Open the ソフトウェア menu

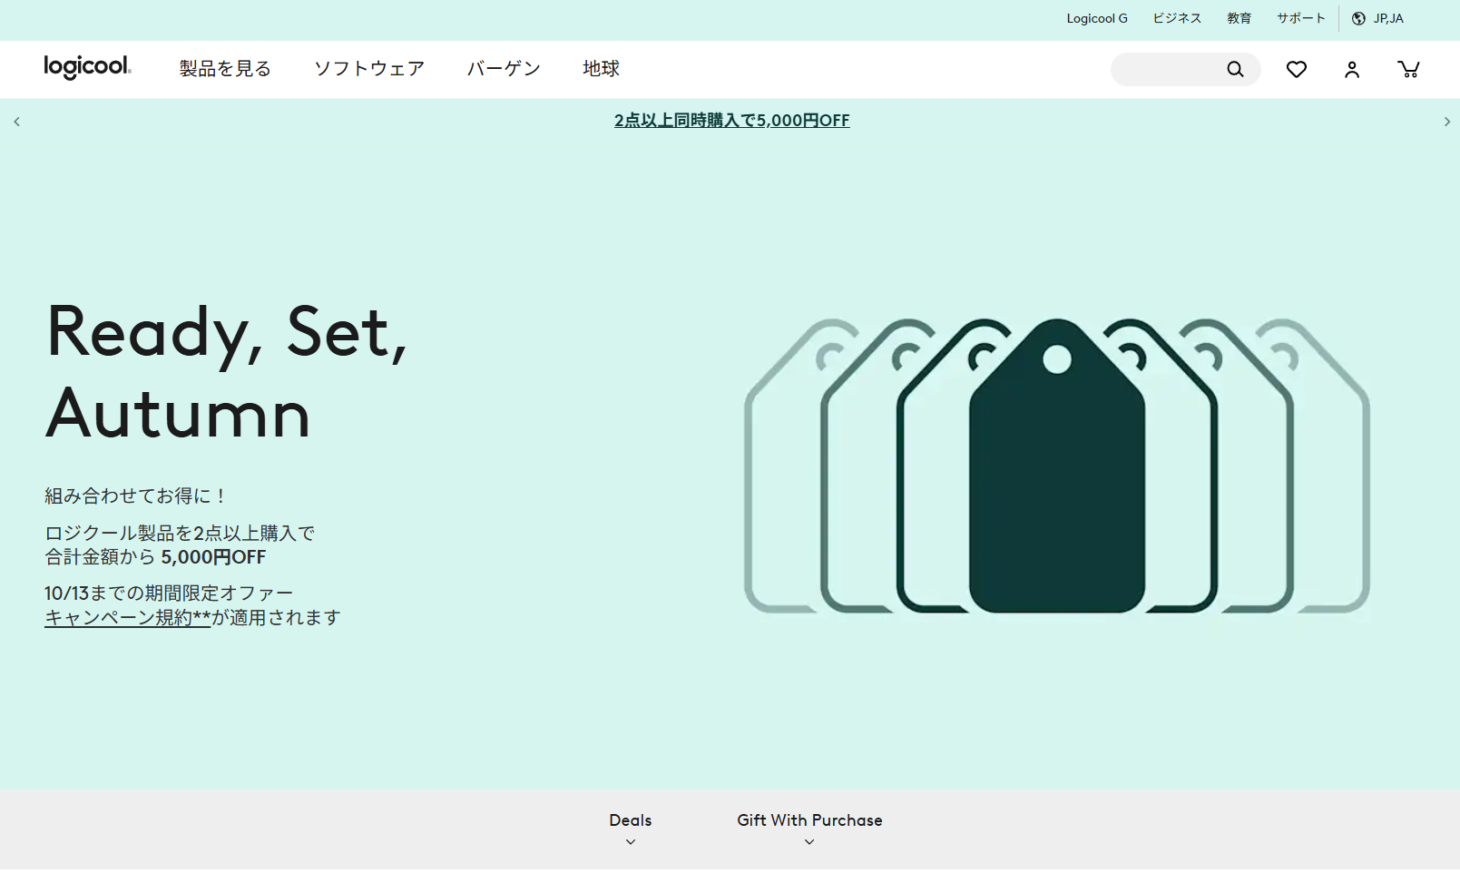click(369, 68)
